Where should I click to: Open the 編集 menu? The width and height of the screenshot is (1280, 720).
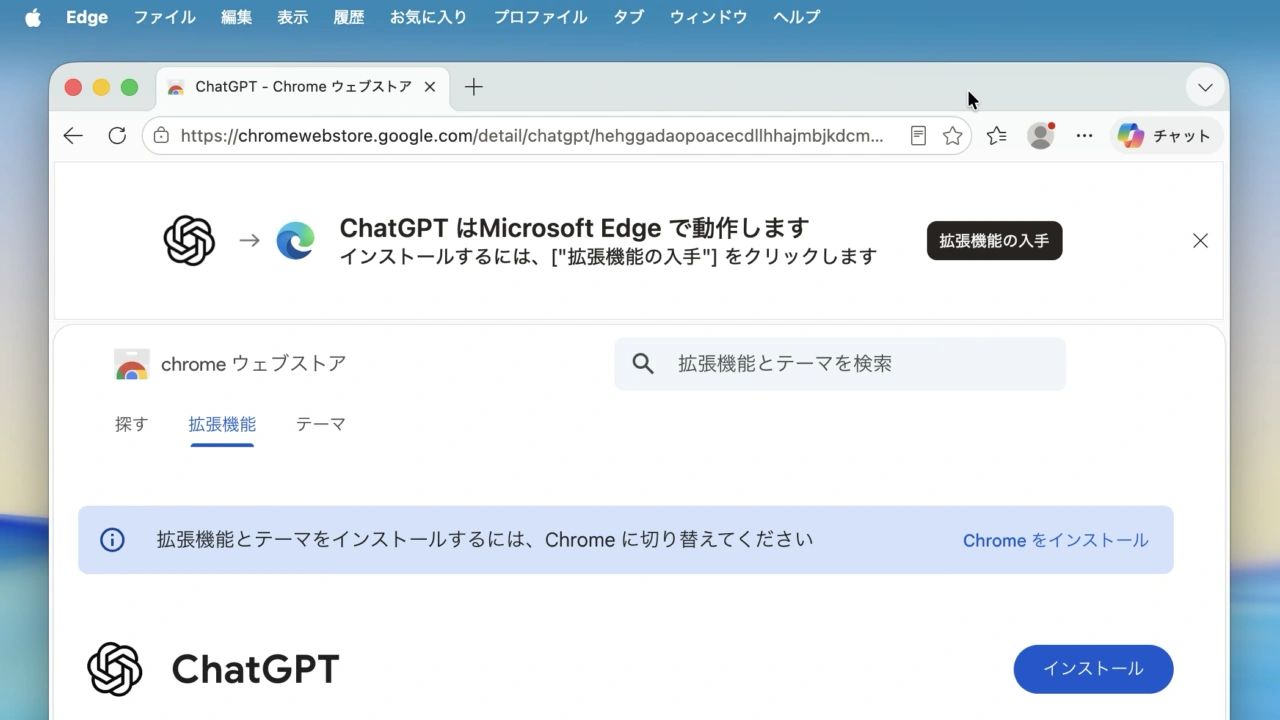pos(237,17)
